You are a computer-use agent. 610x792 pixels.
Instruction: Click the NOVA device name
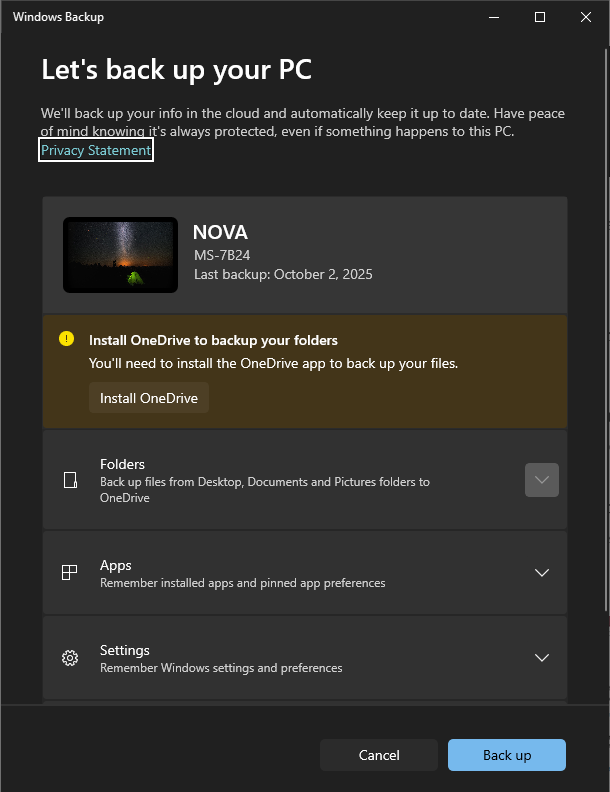click(220, 232)
